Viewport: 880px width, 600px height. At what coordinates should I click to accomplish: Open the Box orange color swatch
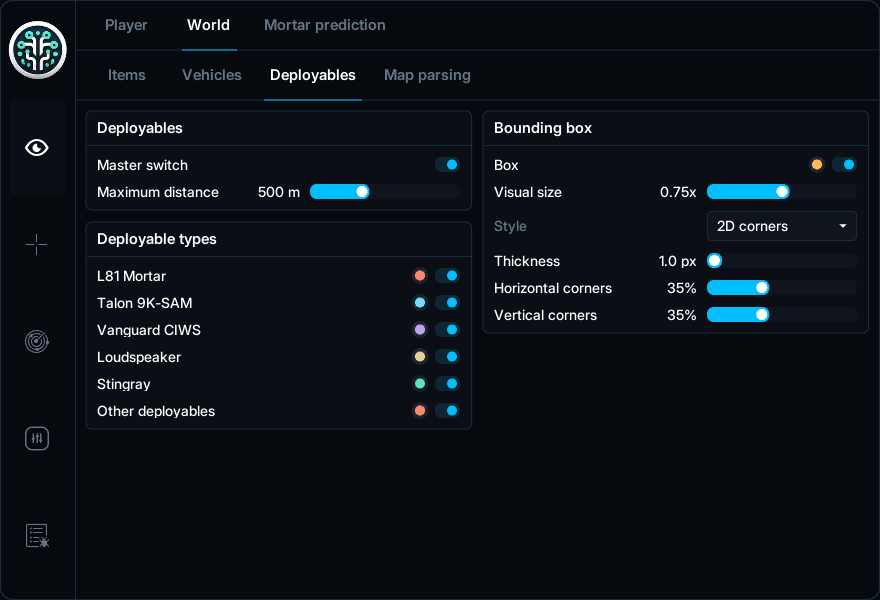pos(817,164)
